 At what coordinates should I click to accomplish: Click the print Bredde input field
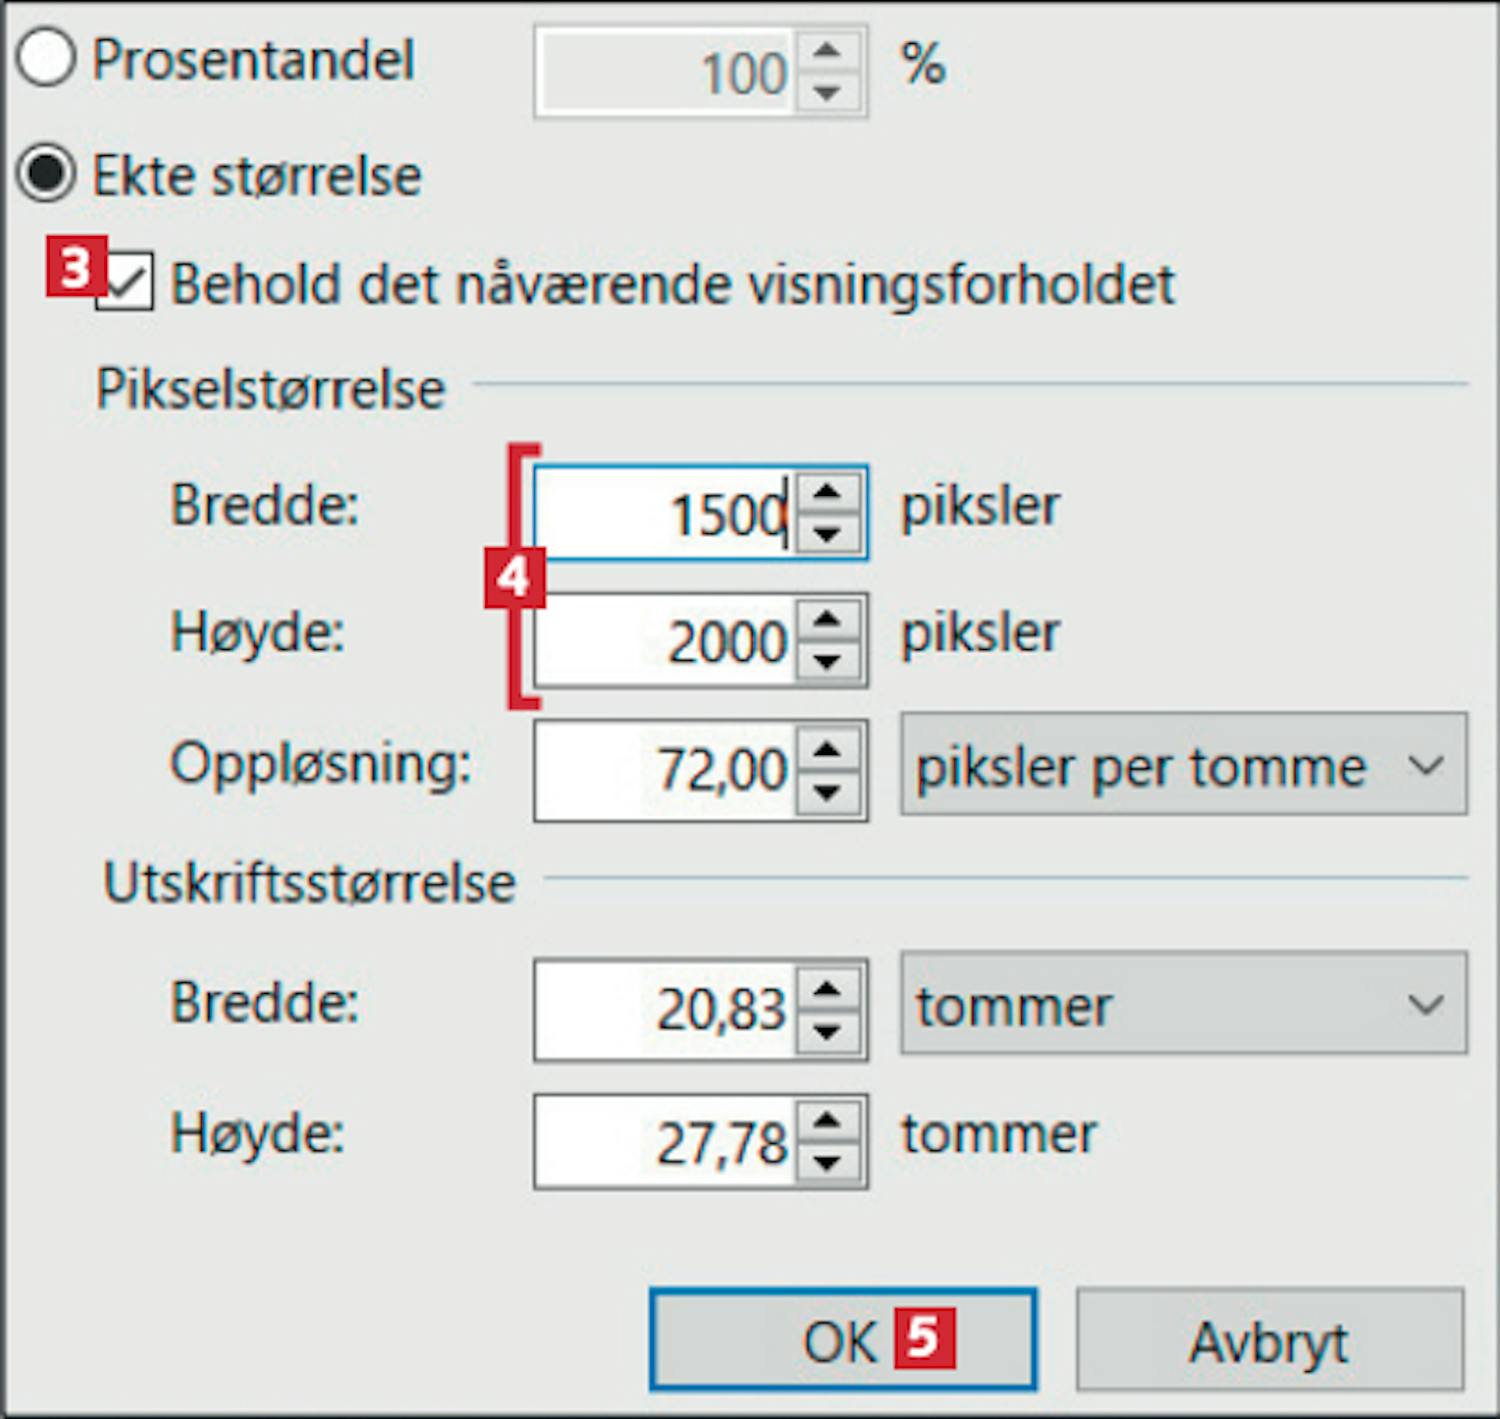pyautogui.click(x=665, y=1009)
